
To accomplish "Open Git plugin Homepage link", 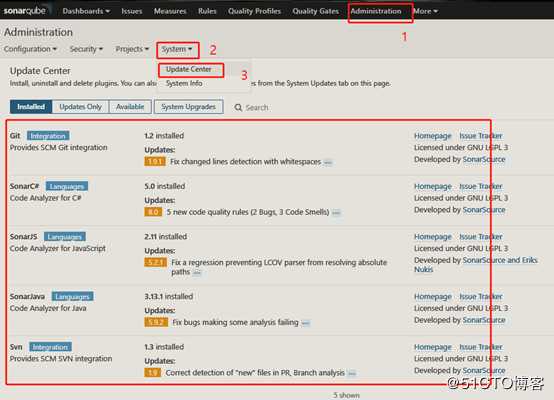I will pos(433,136).
